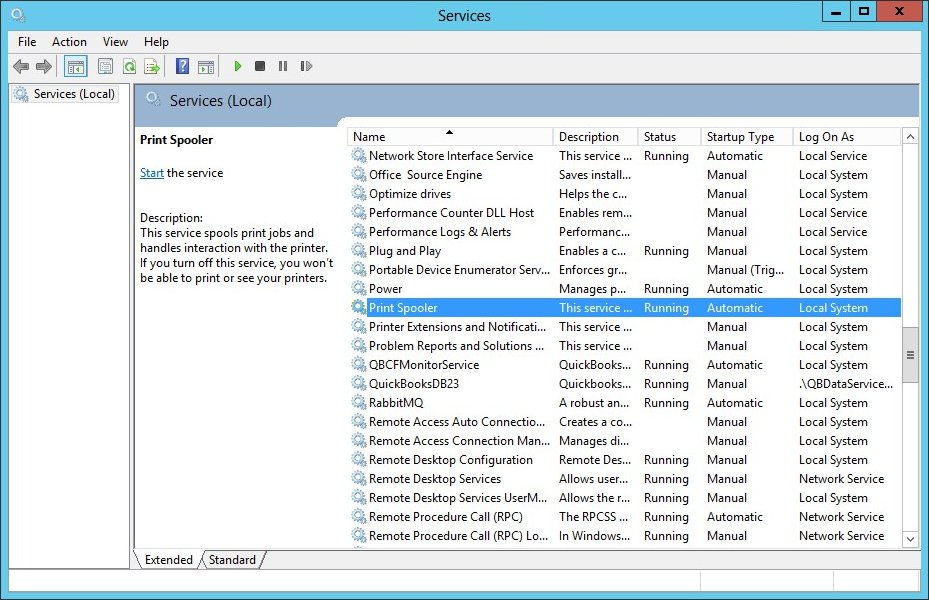Click the Export List toolbar icon

(152, 66)
